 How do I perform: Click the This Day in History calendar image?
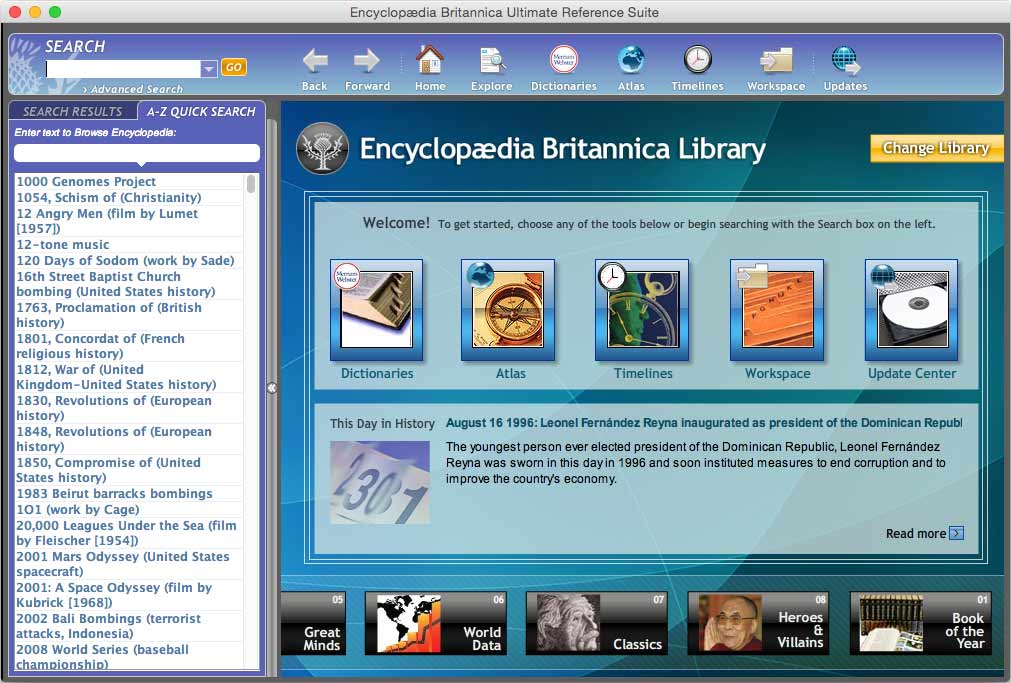(380, 482)
